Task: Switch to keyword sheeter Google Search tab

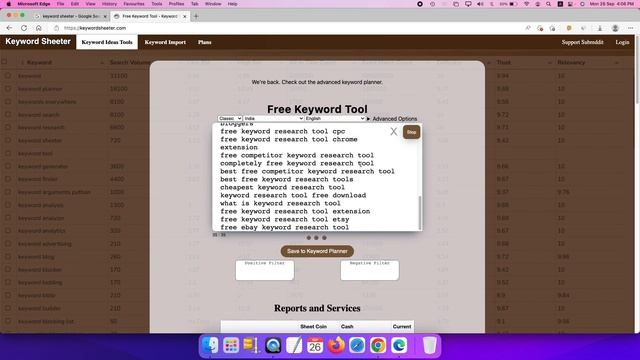Action: [71, 16]
